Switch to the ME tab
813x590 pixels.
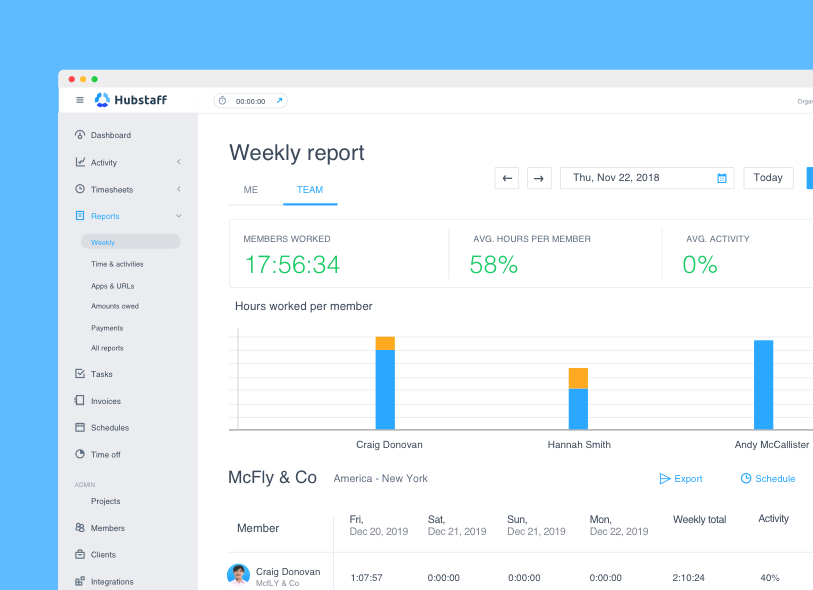pyautogui.click(x=250, y=189)
